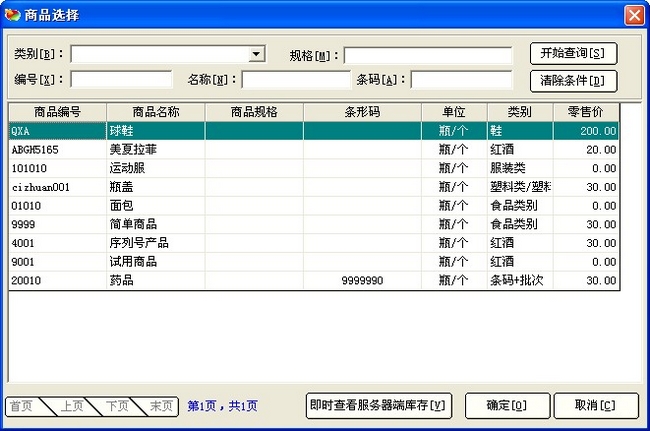Screen dimensions: 650x431
Task: Go to 下页 next page tab
Action: 116,406
